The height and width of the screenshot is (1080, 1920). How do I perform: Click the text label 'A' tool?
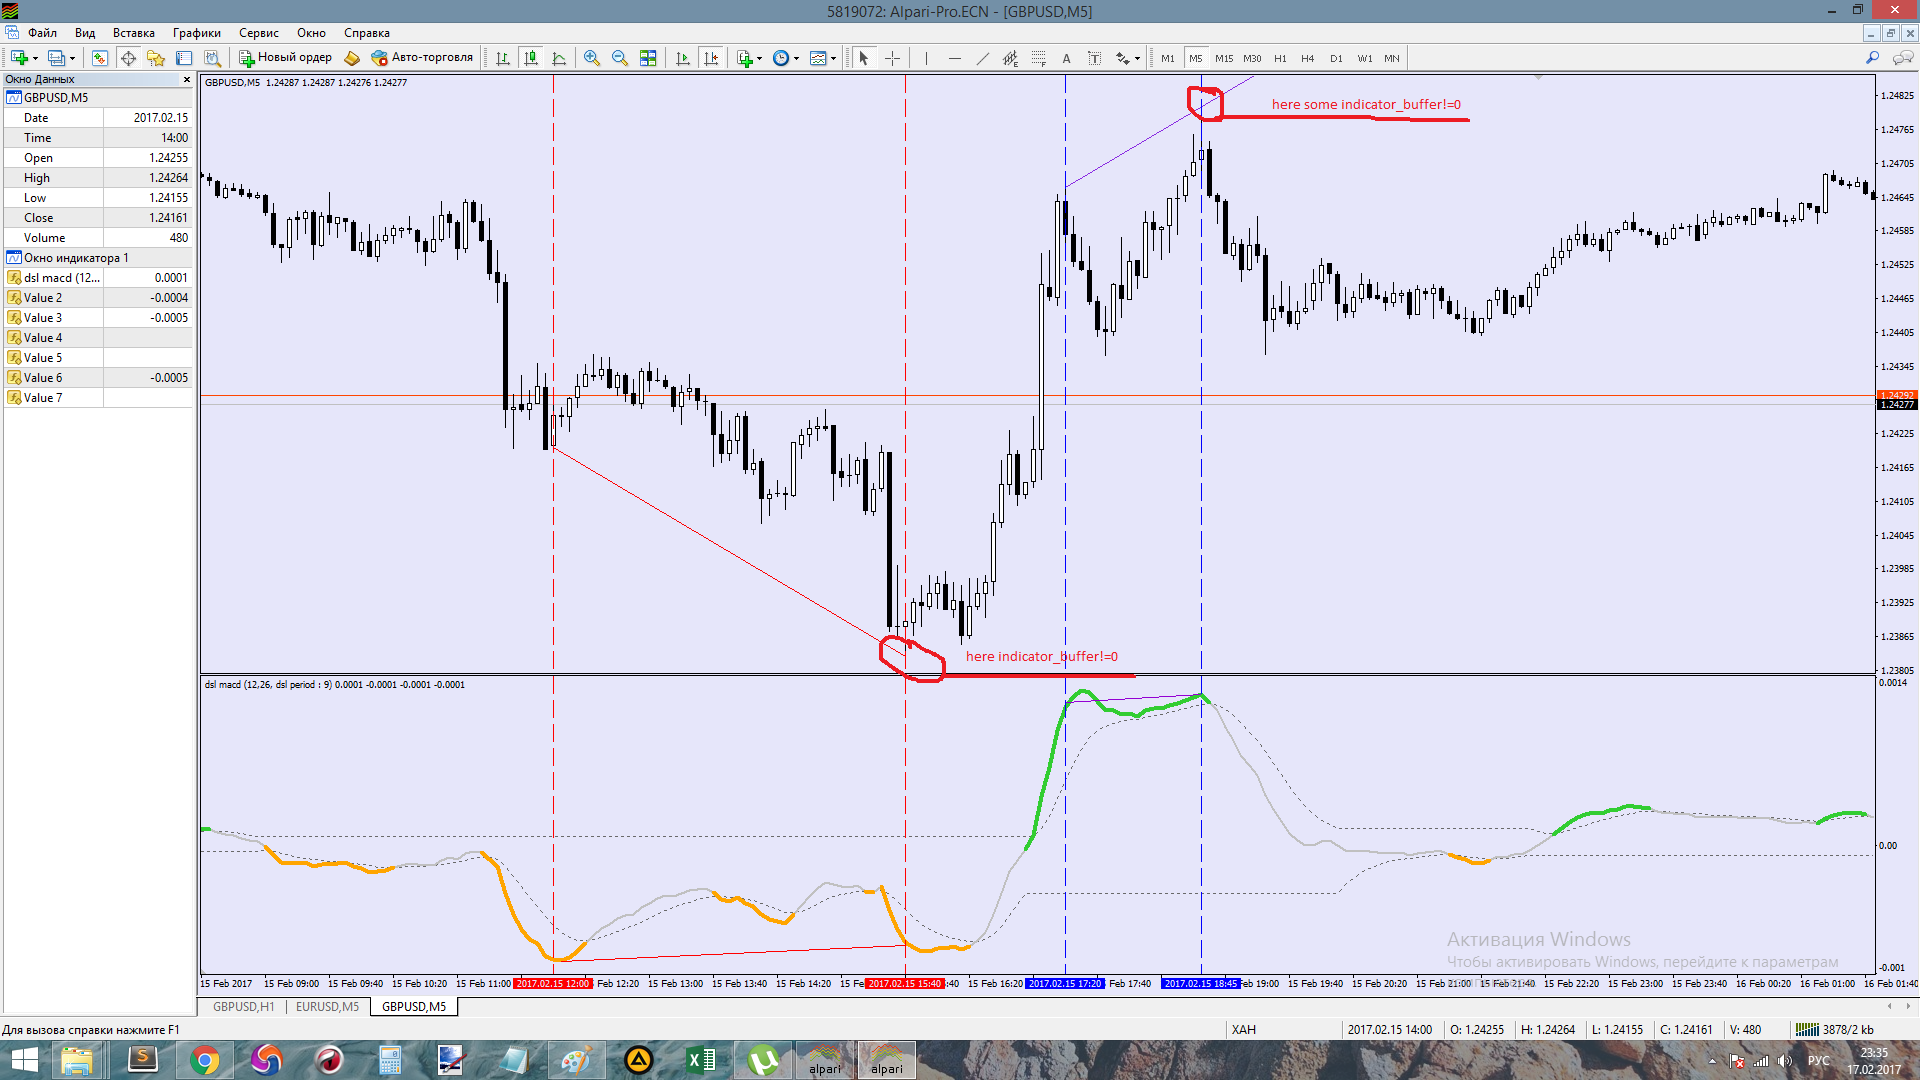pos(1066,58)
